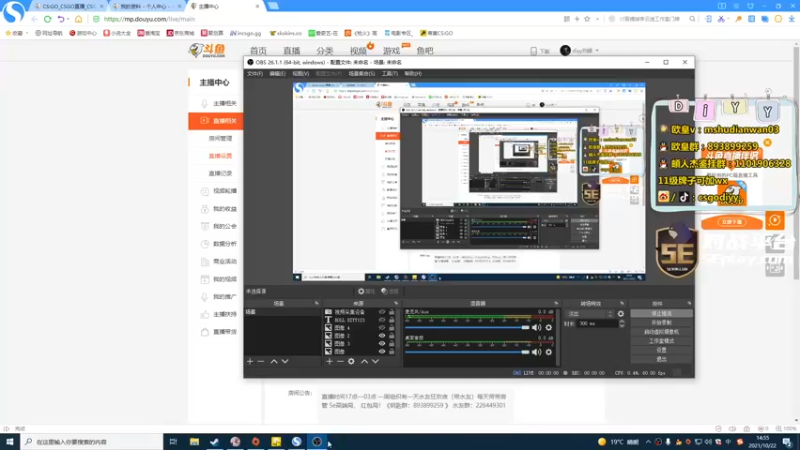Open desktop audio settings gear
800x450 pixels.
click(549, 352)
